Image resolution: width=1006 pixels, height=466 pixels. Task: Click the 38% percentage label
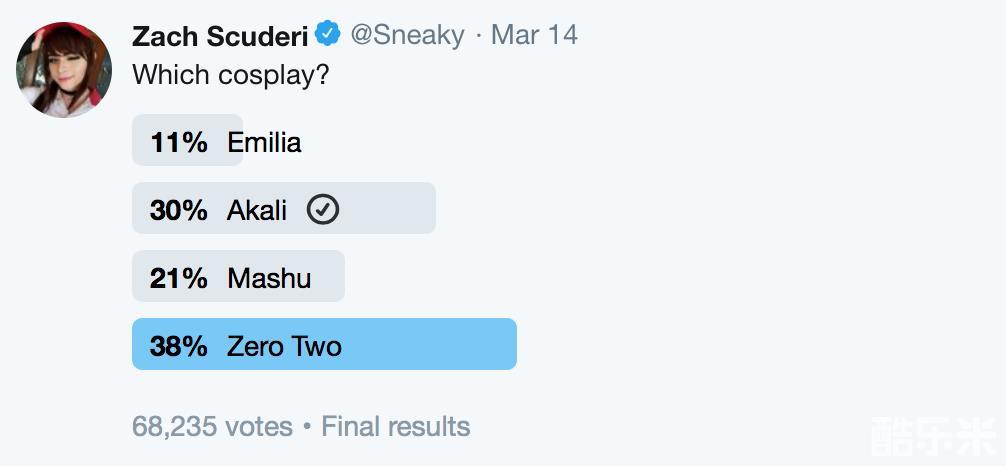[x=179, y=347]
